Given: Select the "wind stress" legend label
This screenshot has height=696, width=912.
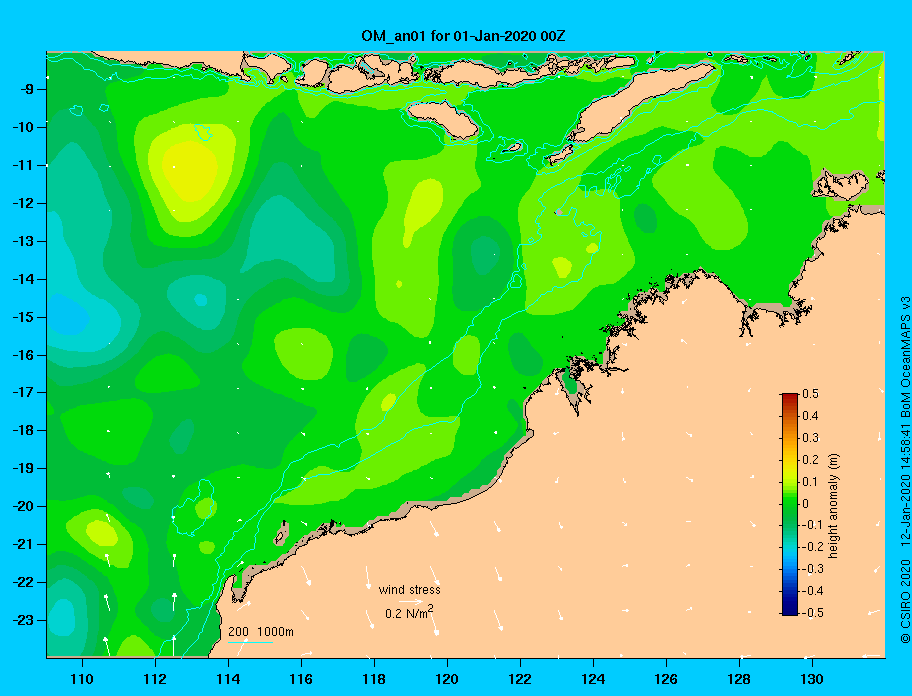Looking at the screenshot, I should point(409,590).
